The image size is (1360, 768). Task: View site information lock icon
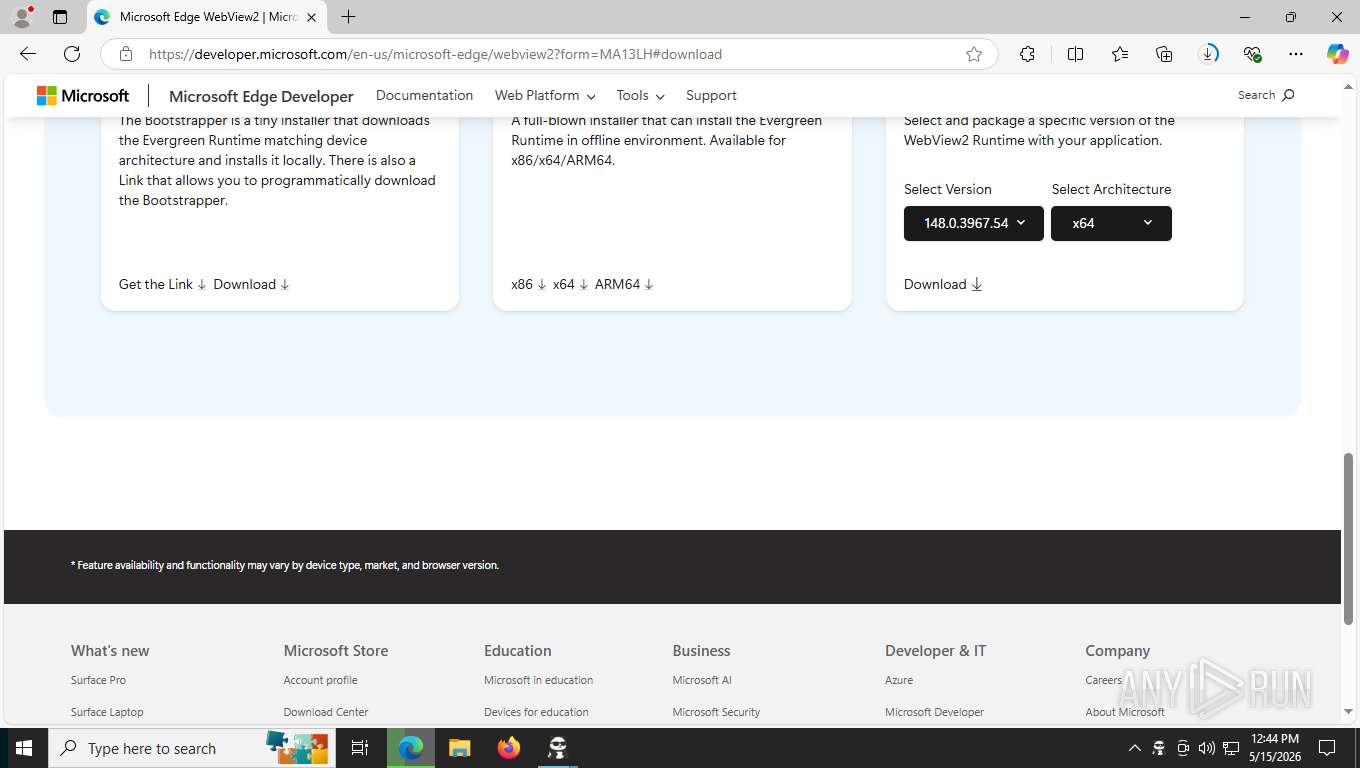click(126, 54)
